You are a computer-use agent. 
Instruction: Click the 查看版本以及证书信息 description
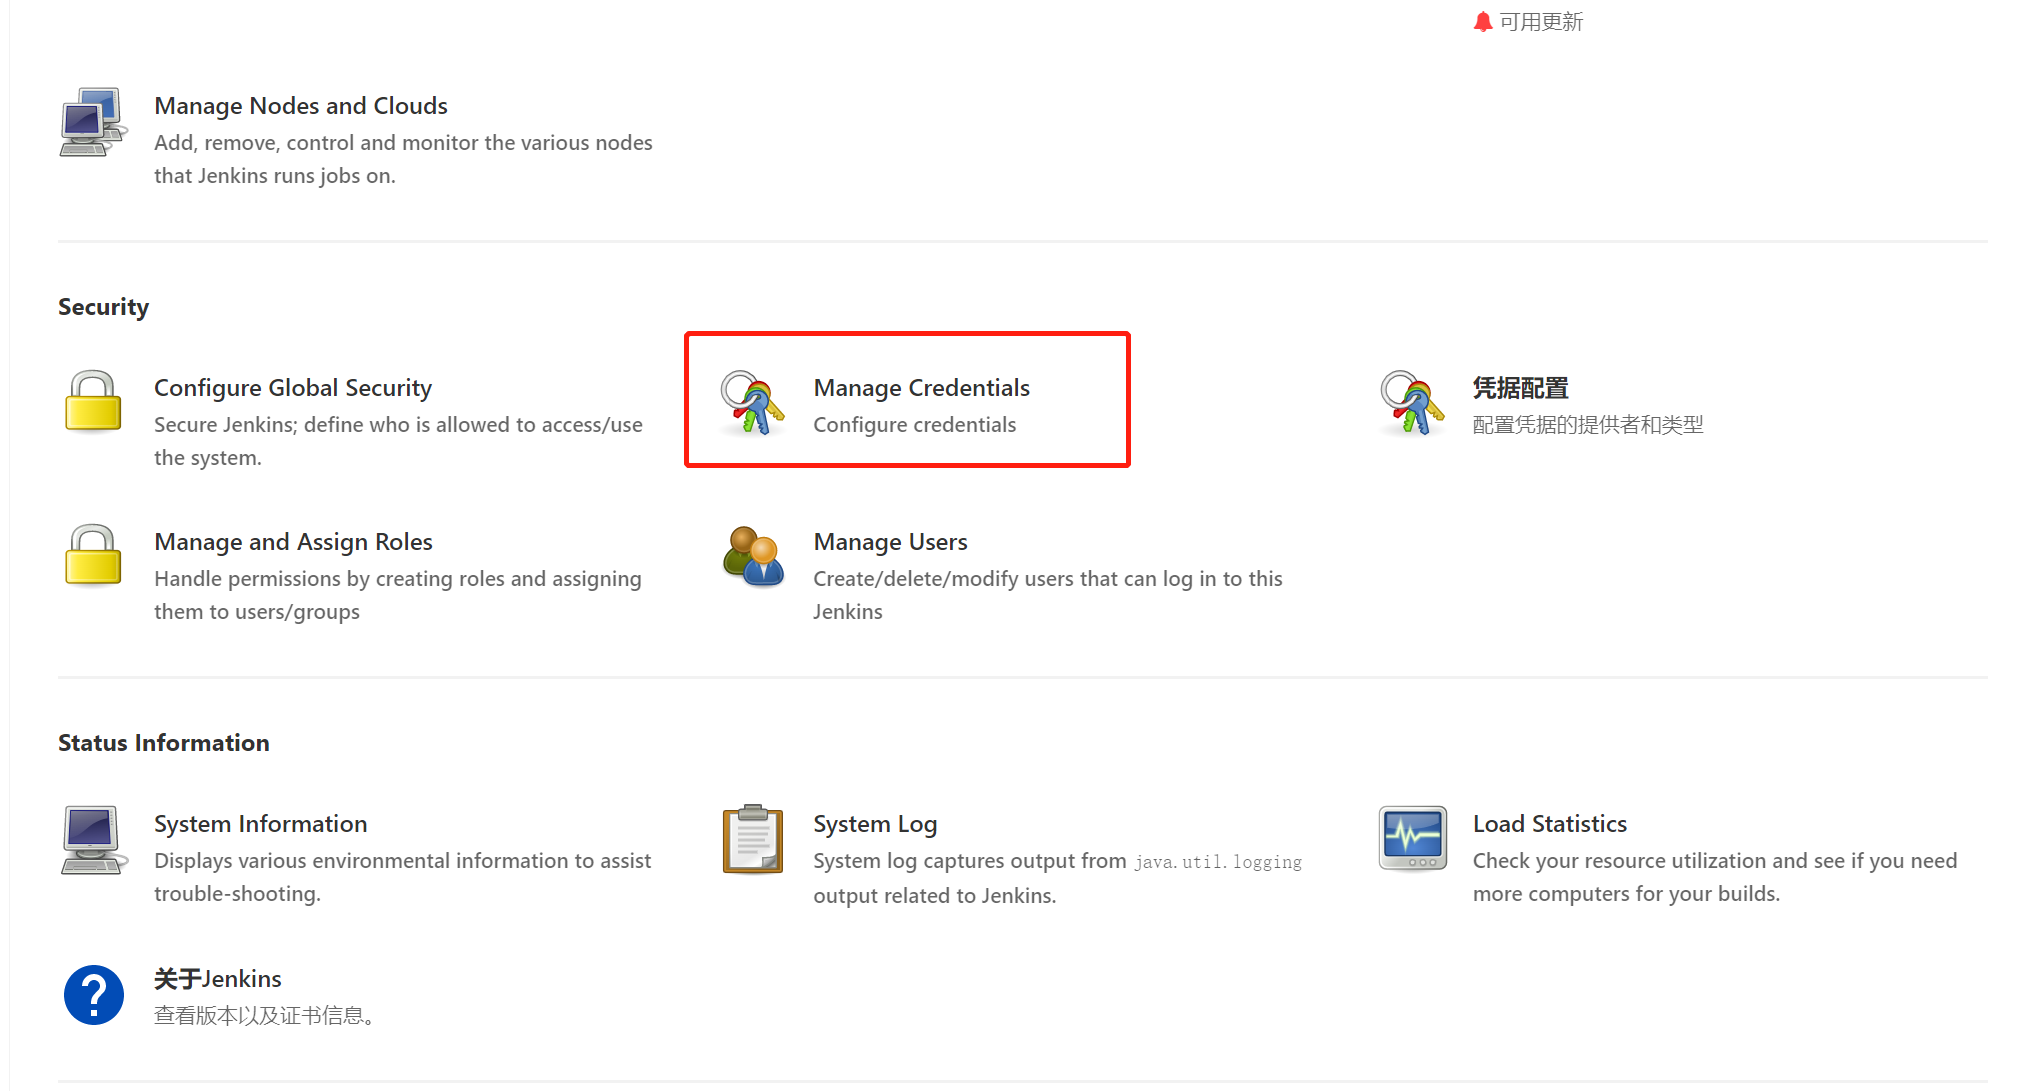[x=267, y=1016]
